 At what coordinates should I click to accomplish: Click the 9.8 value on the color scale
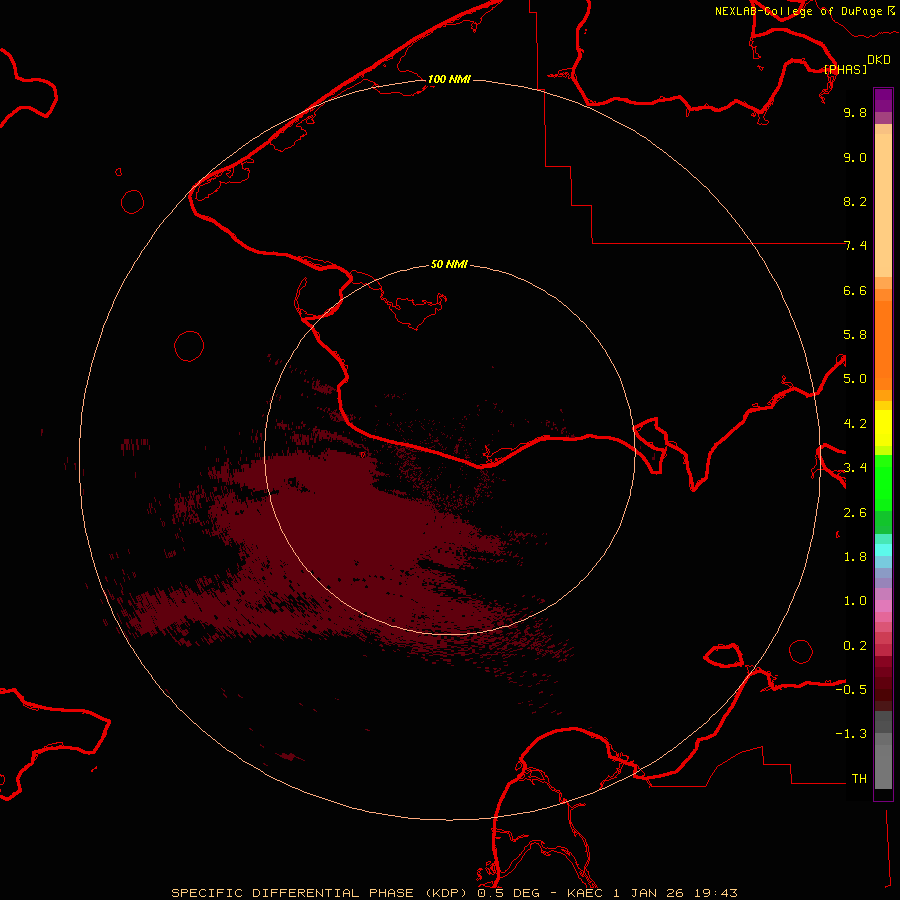pos(855,112)
